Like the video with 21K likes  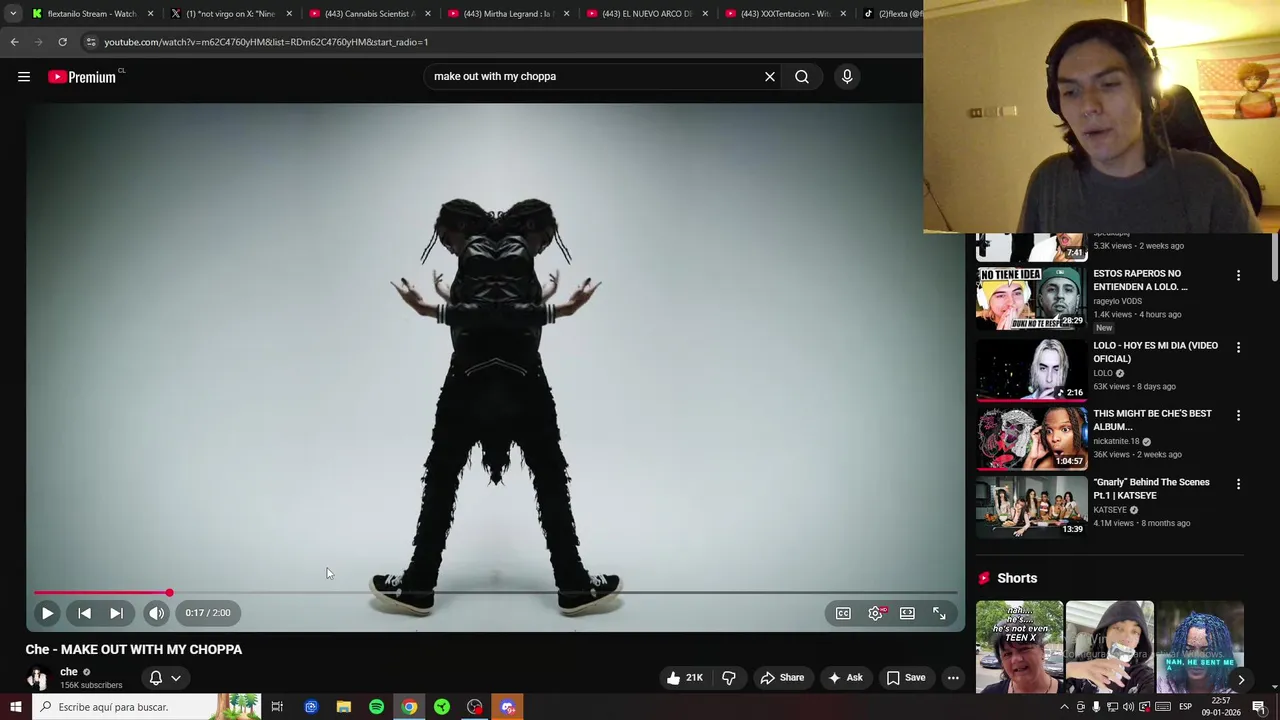685,678
